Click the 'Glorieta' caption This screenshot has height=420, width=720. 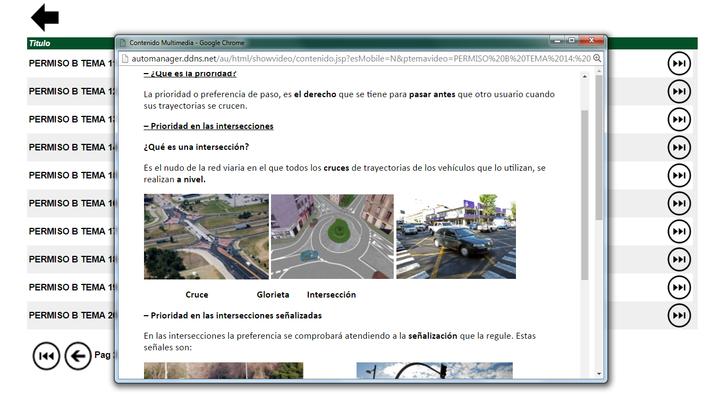273,295
